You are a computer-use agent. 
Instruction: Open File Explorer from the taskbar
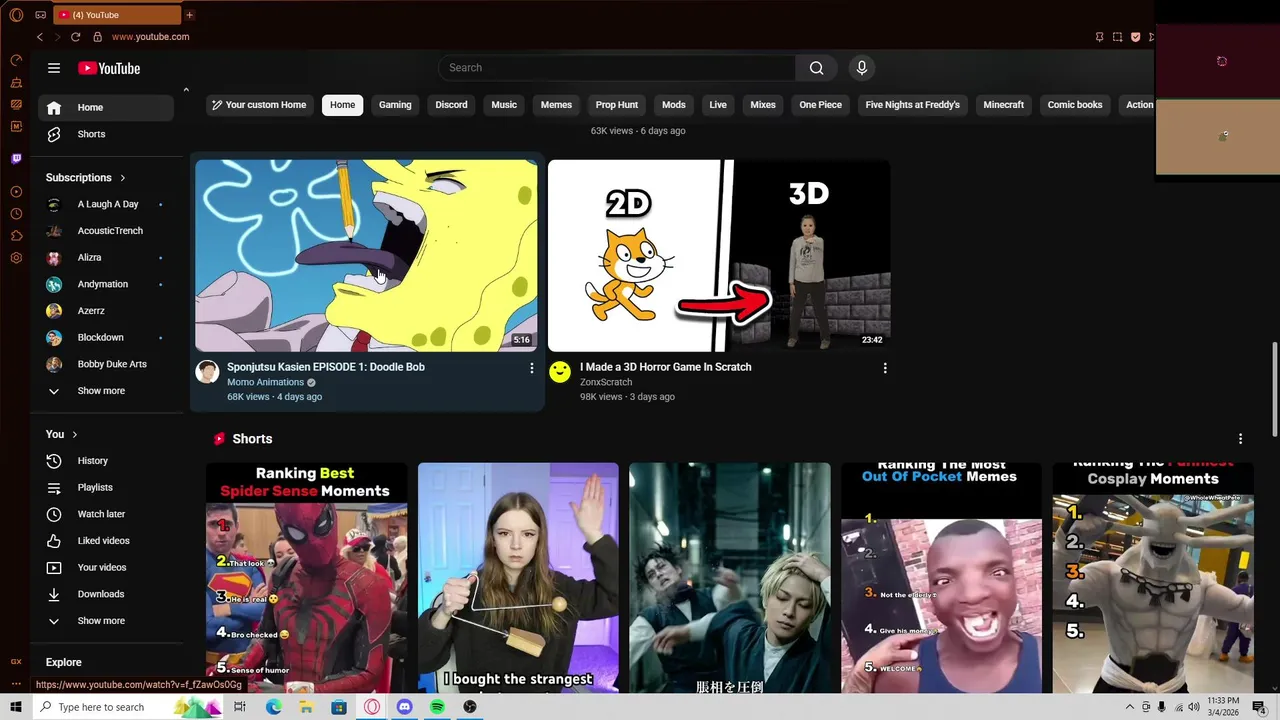[306, 707]
